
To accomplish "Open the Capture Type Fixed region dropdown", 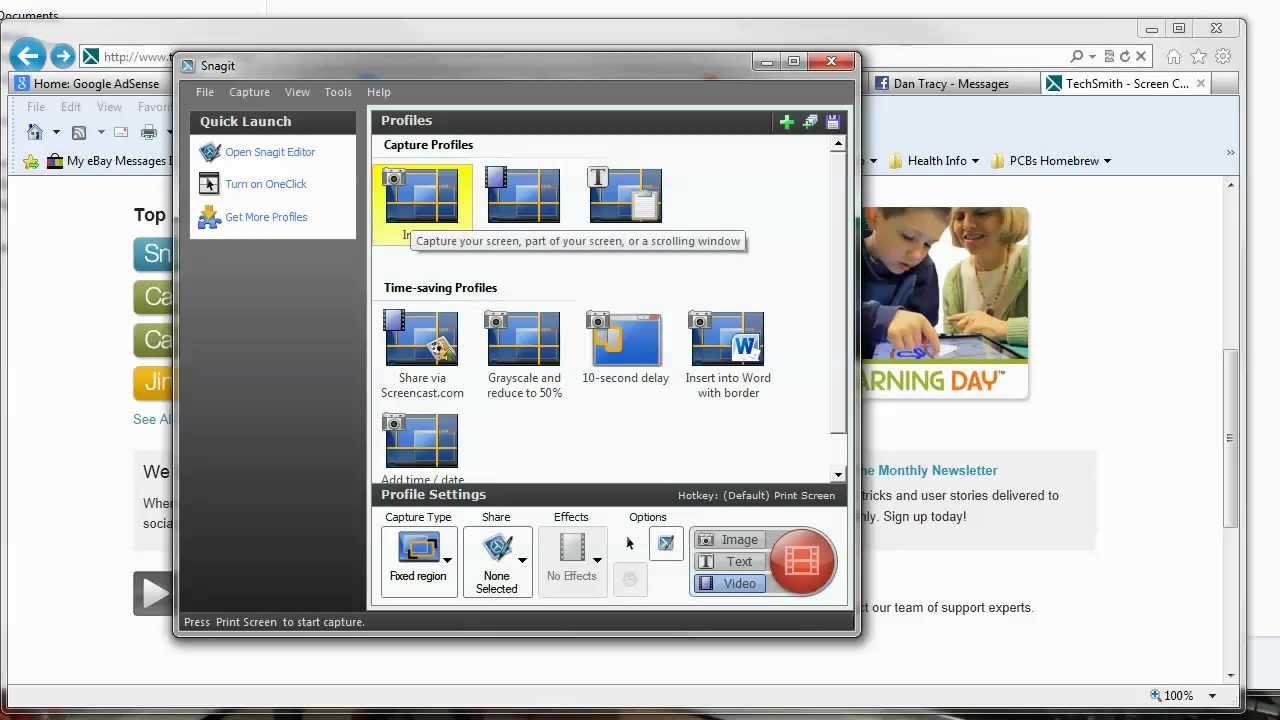I will click(x=419, y=561).
